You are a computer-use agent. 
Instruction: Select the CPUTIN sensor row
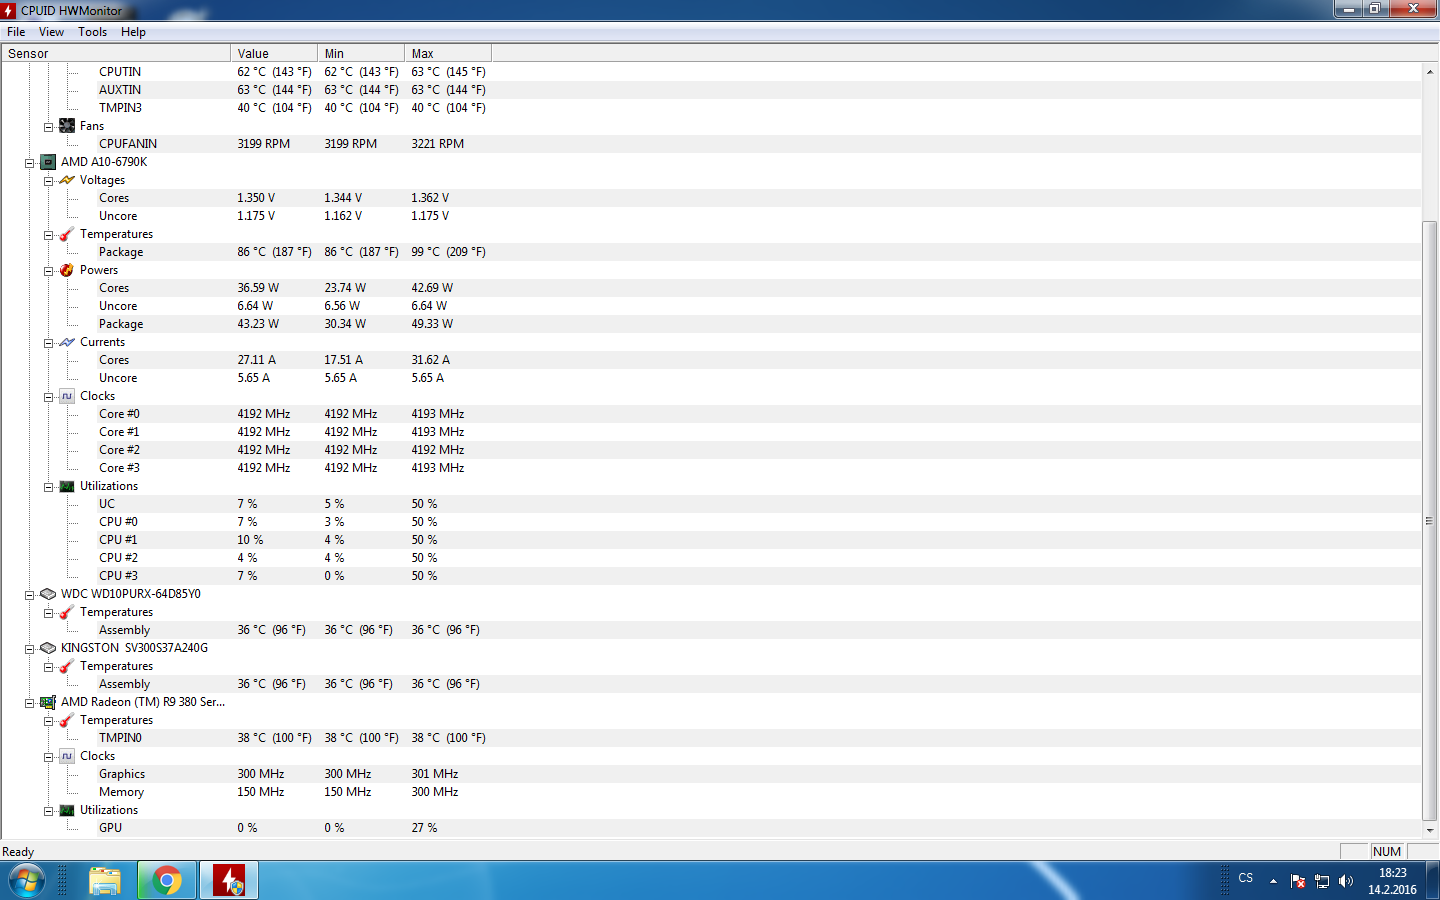tap(711, 72)
